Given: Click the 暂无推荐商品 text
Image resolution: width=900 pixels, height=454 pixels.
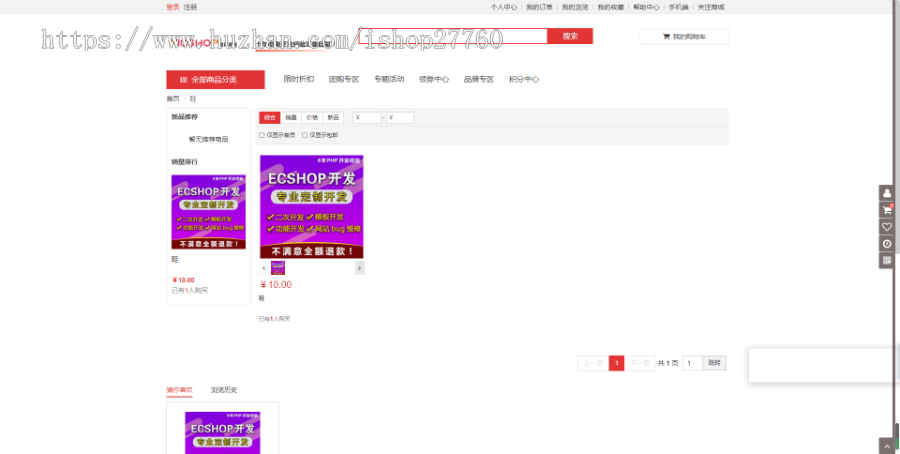Looking at the screenshot, I should (x=208, y=139).
